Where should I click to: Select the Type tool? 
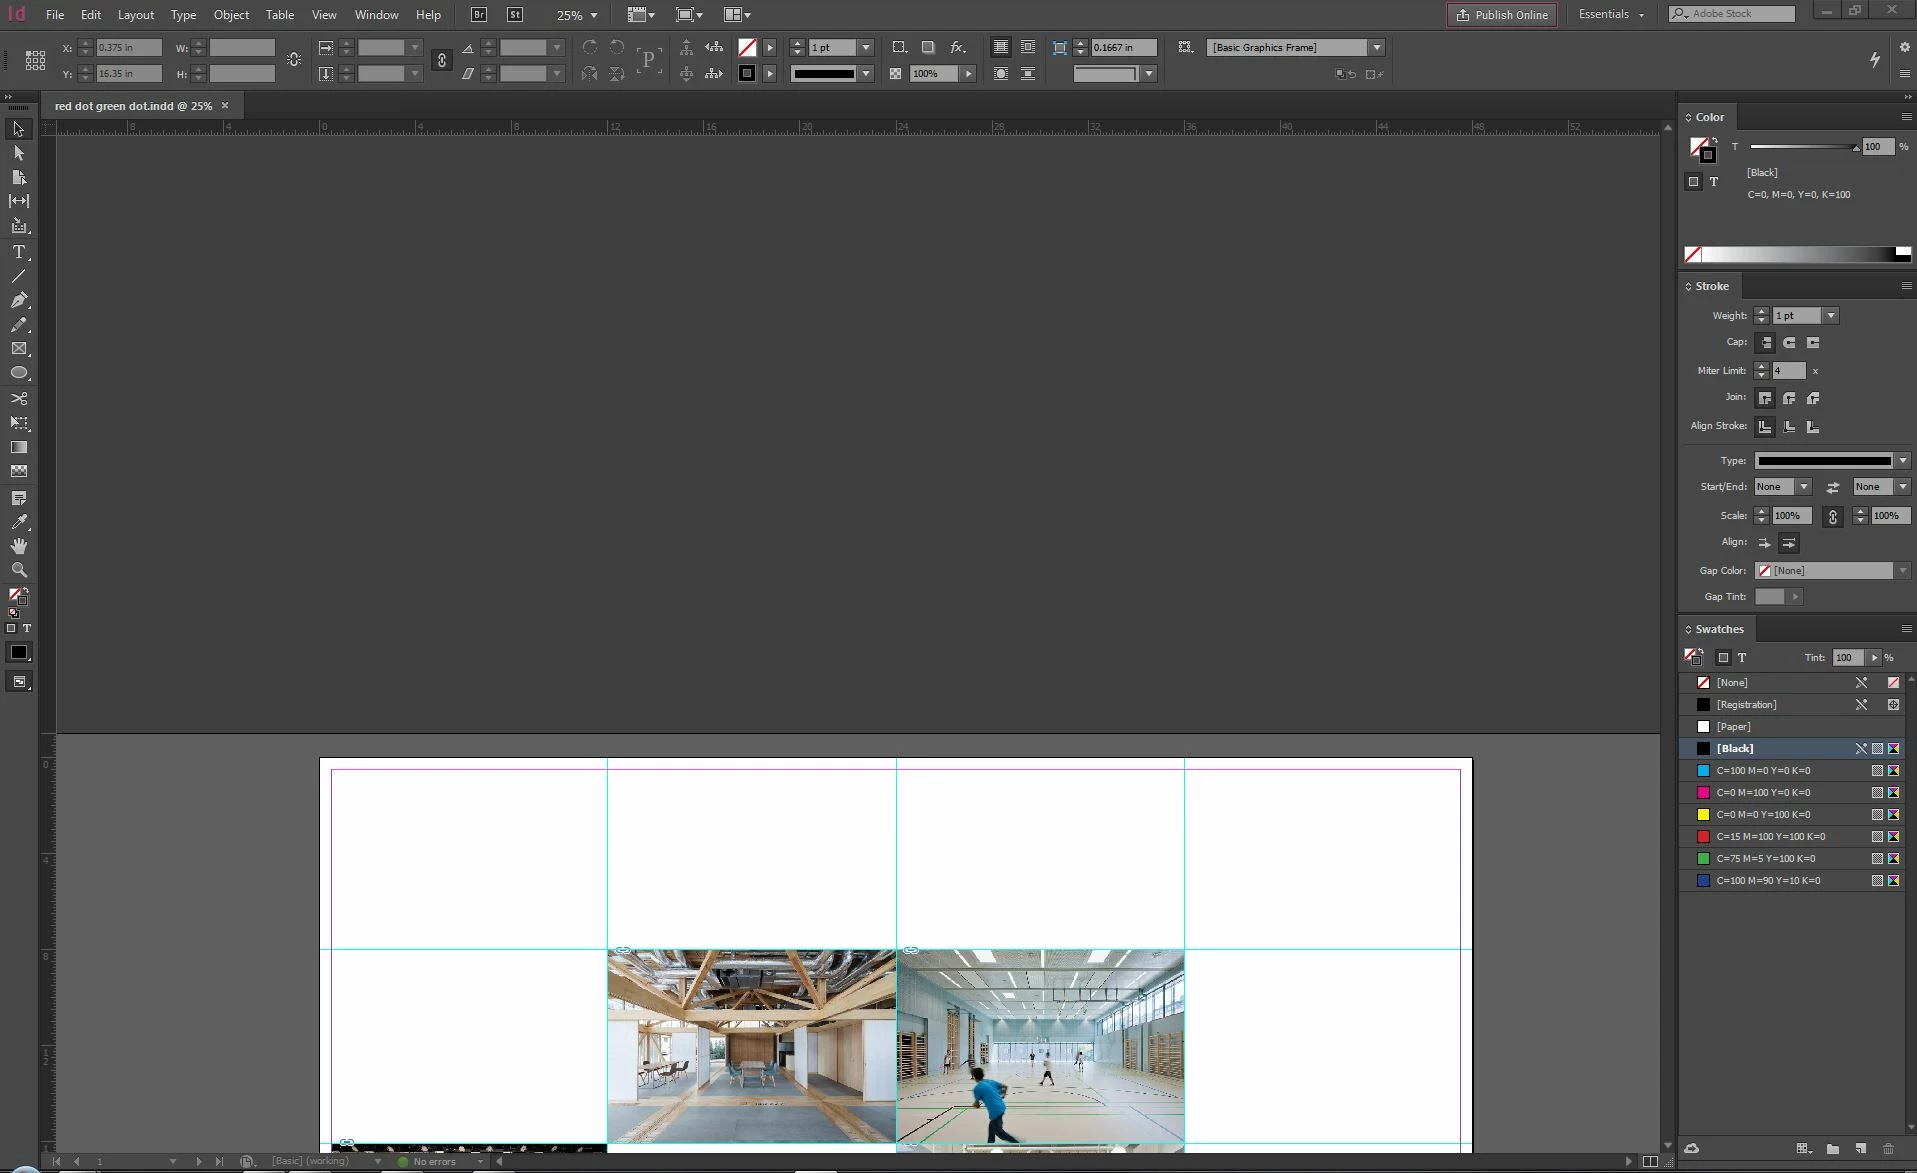click(18, 252)
